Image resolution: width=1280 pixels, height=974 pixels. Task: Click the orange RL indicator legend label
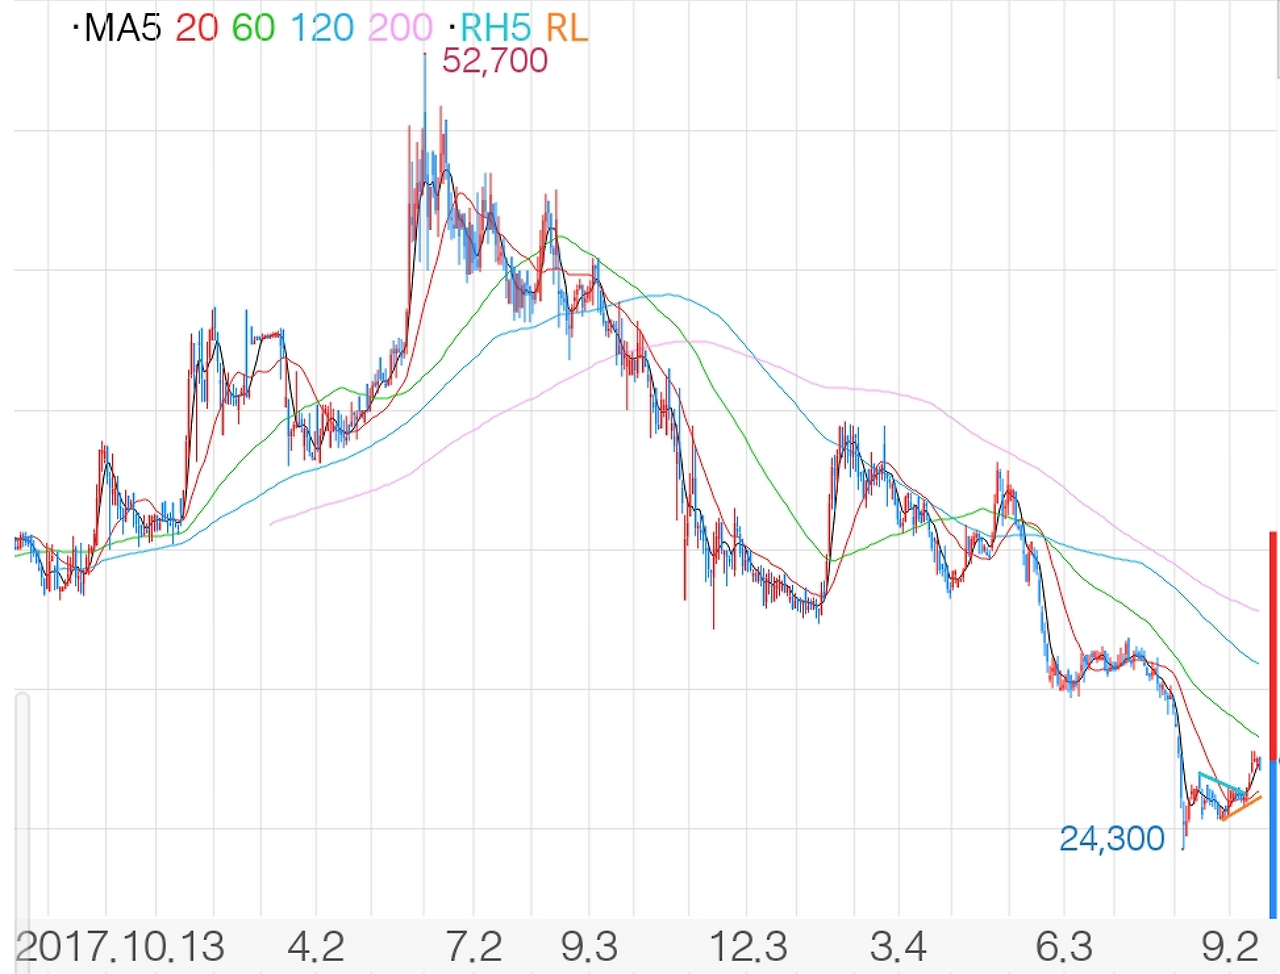click(x=566, y=28)
